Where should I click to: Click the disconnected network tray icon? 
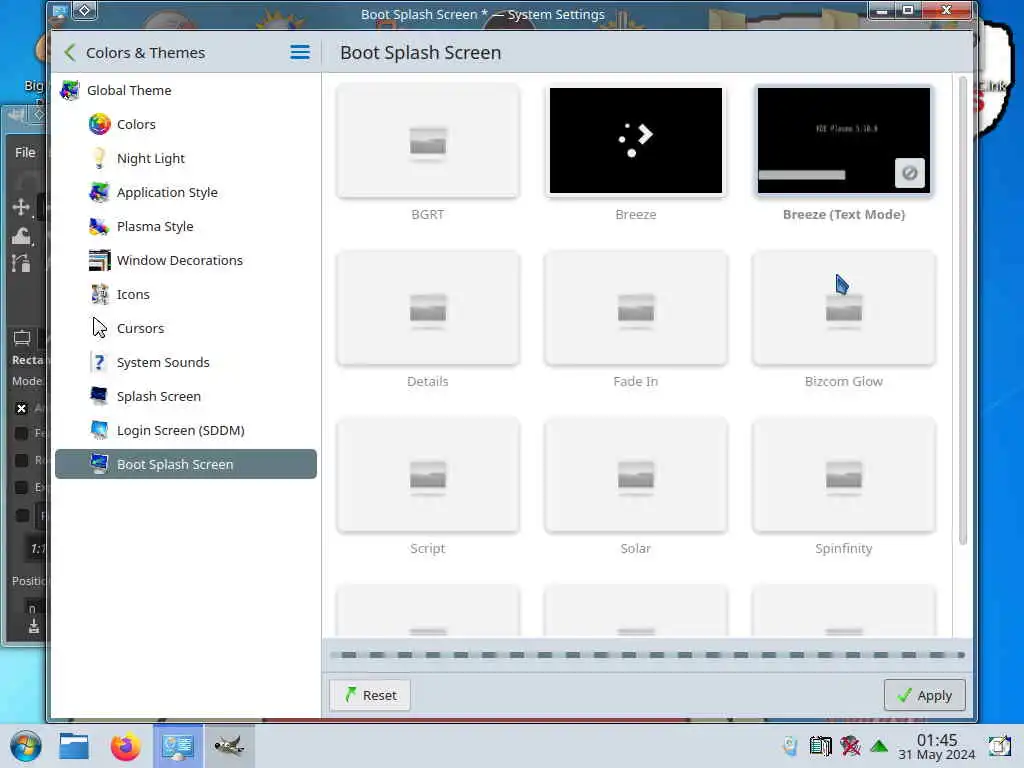[x=850, y=746]
